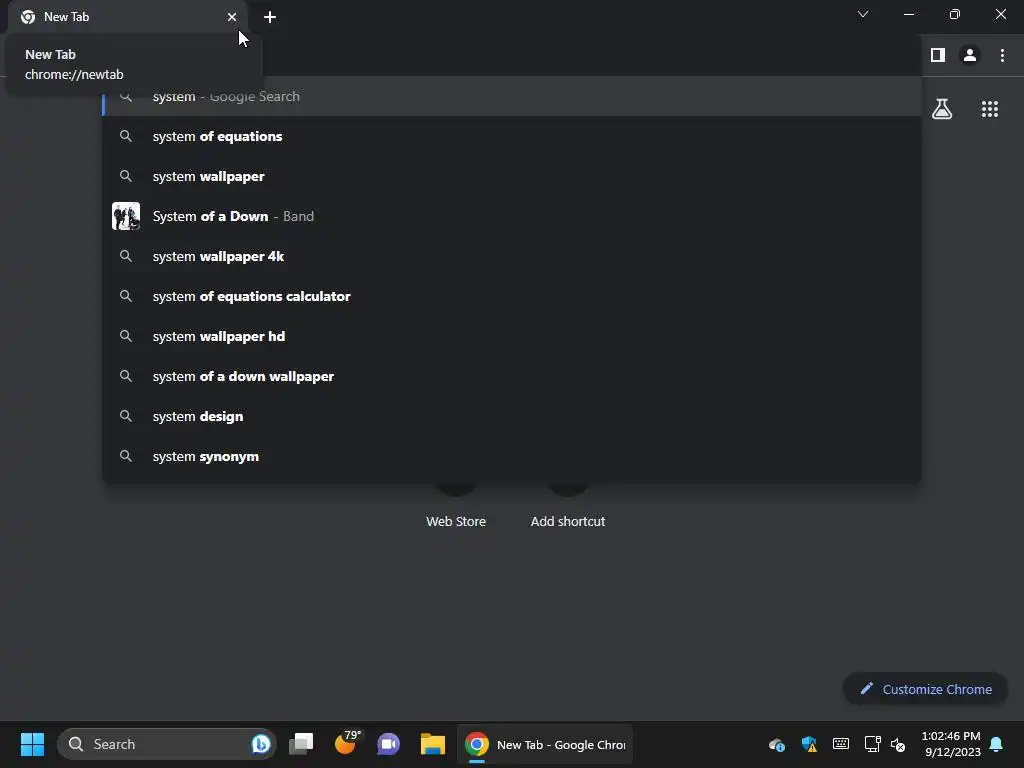Select the 'system - Google Search' suggestion
The height and width of the screenshot is (768, 1024).
(512, 97)
